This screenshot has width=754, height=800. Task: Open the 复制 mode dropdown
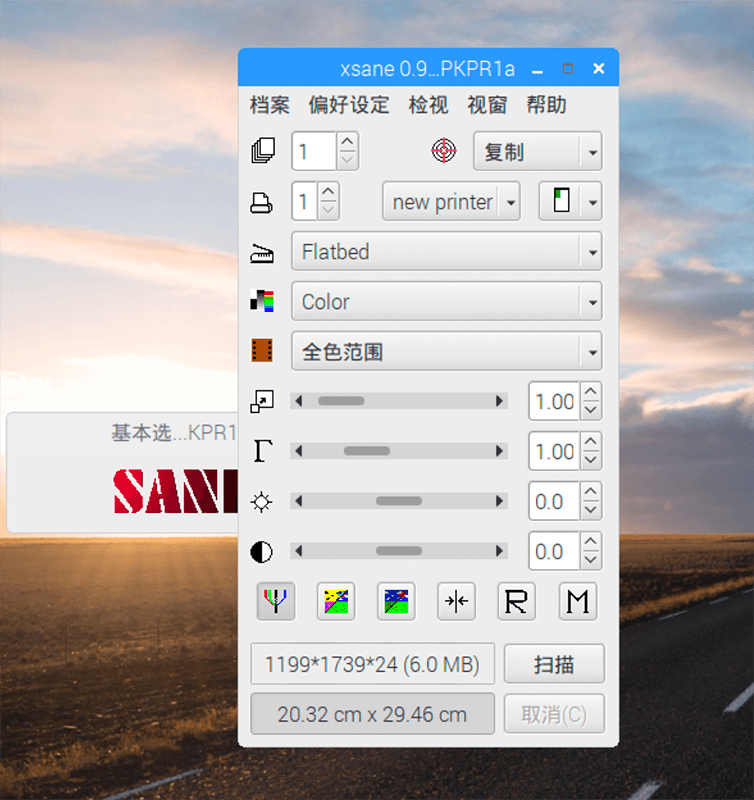pos(538,152)
